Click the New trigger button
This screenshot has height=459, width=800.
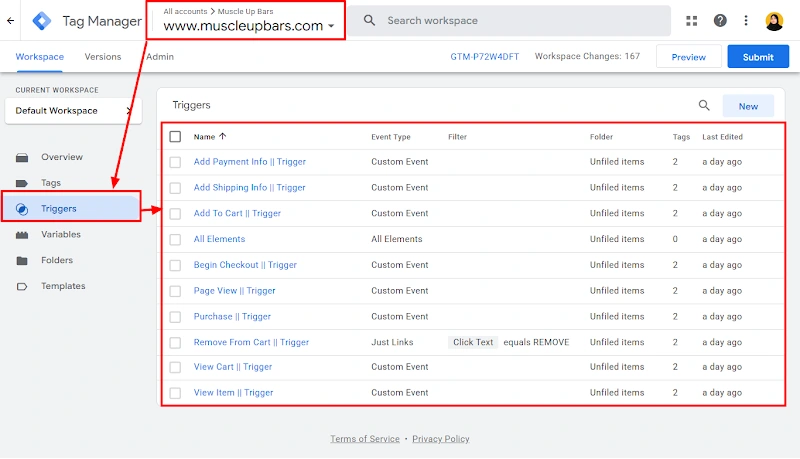click(748, 106)
